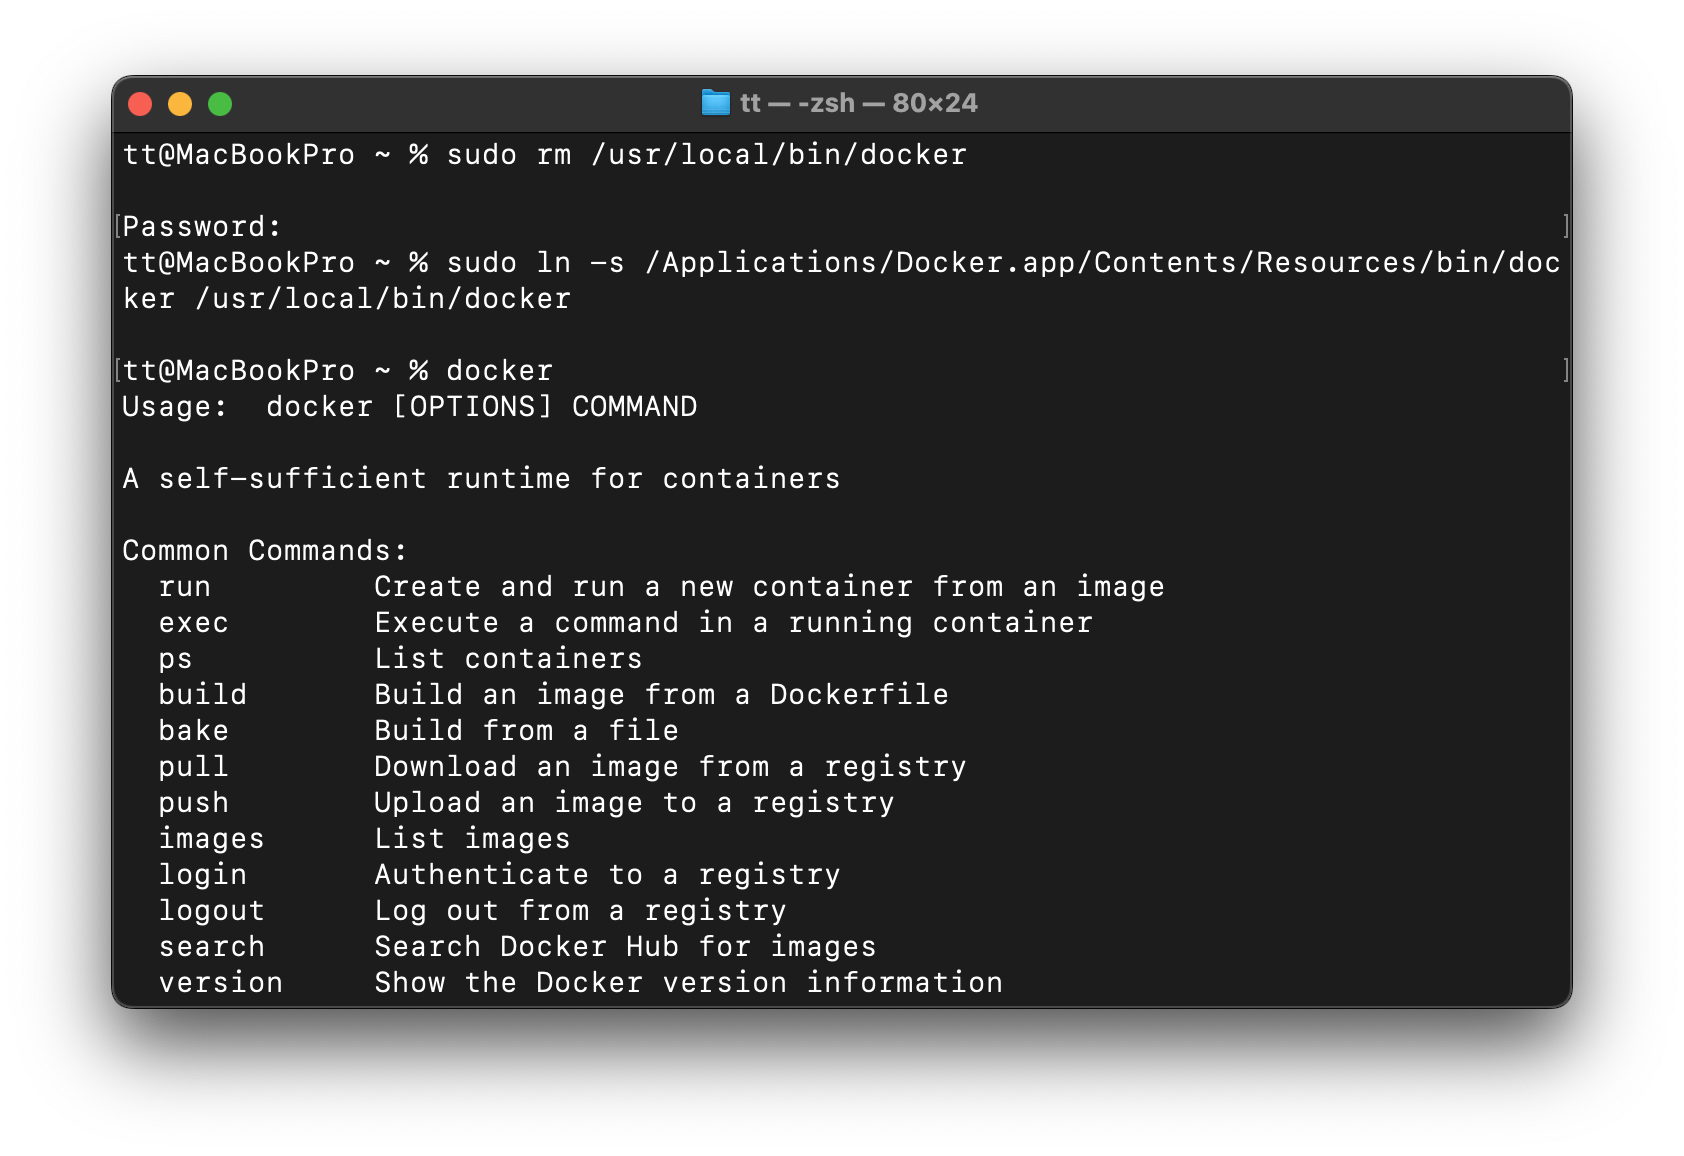Click the 'sudo rm /usr/local/bin/docker' command text
The height and width of the screenshot is (1156, 1684).
coord(706,155)
